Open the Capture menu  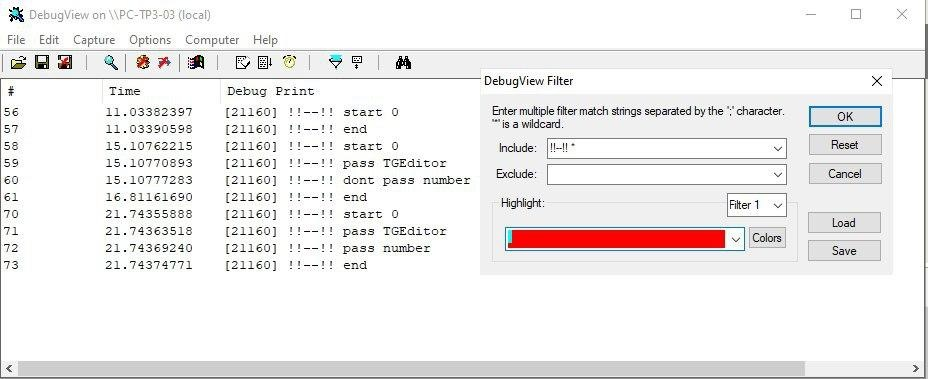pos(94,40)
